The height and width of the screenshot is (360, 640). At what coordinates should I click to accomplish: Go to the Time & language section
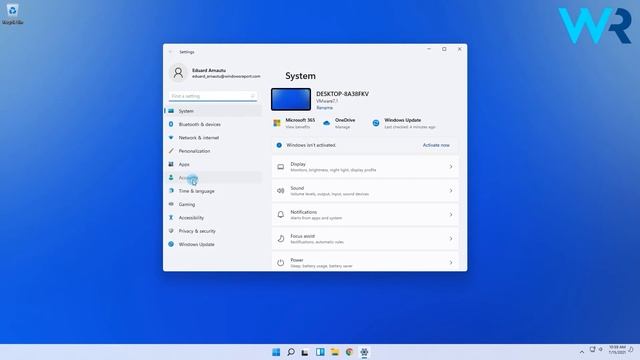pyautogui.click(x=213, y=191)
